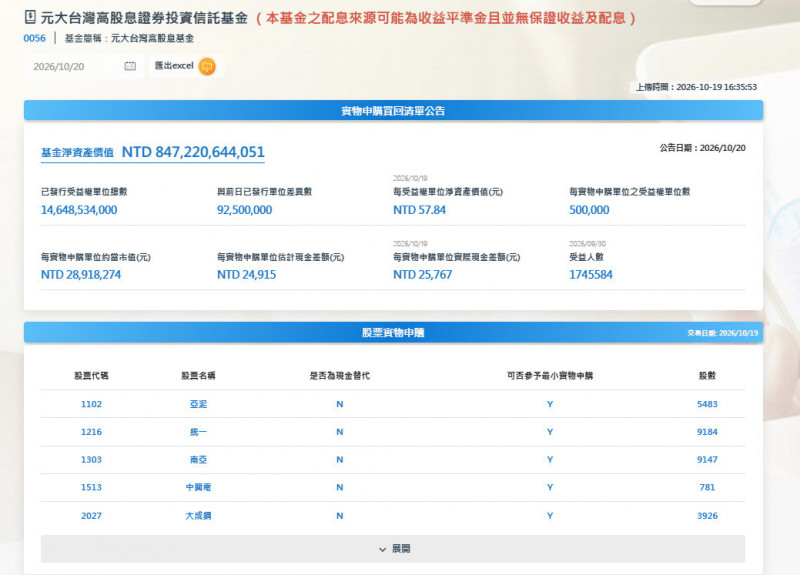Expand the stock list with 展開
Image resolution: width=800 pixels, height=575 pixels.
coord(393,549)
